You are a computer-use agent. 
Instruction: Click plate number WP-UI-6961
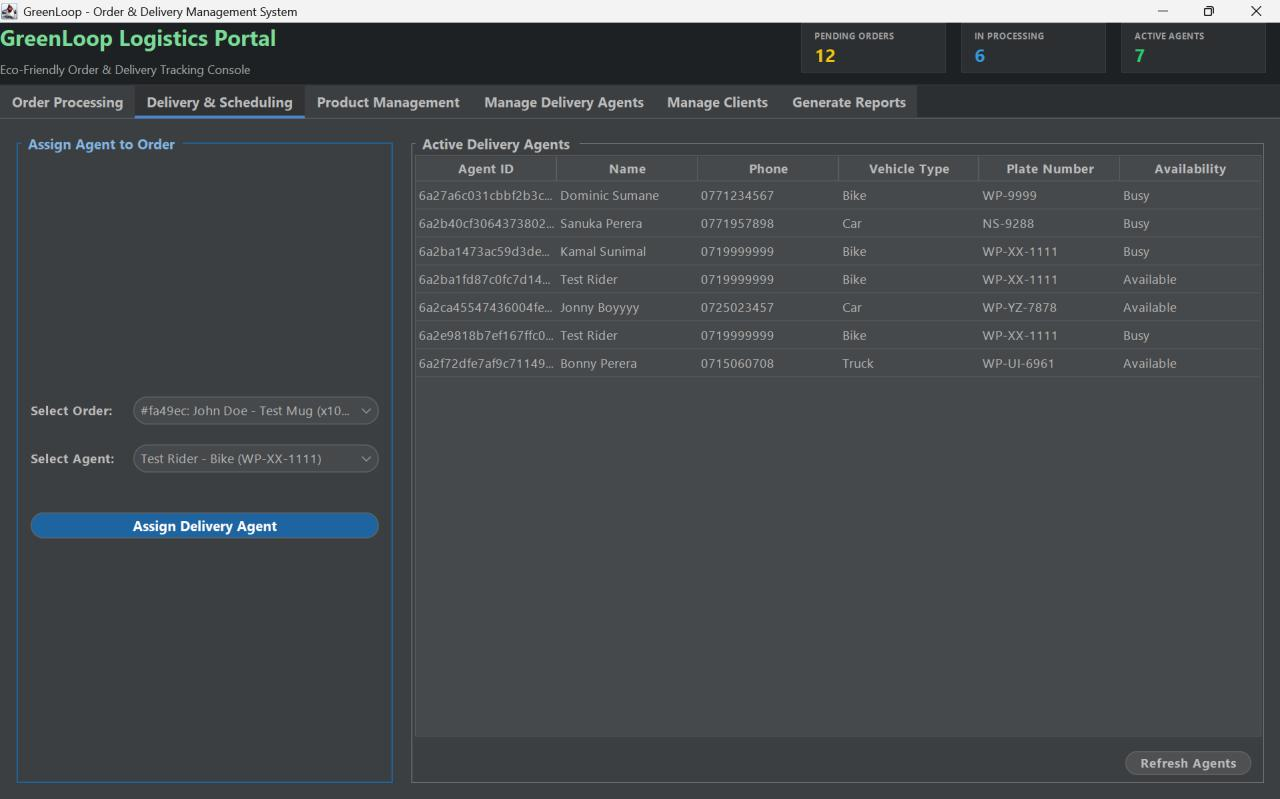pyautogui.click(x=1018, y=364)
